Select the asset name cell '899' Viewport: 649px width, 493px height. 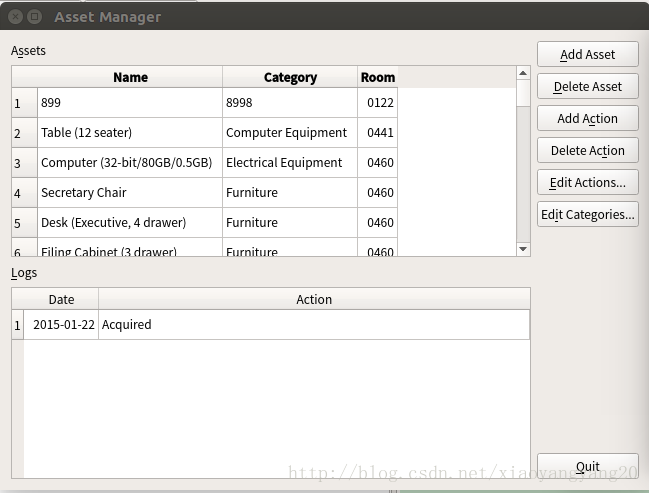(x=130, y=103)
